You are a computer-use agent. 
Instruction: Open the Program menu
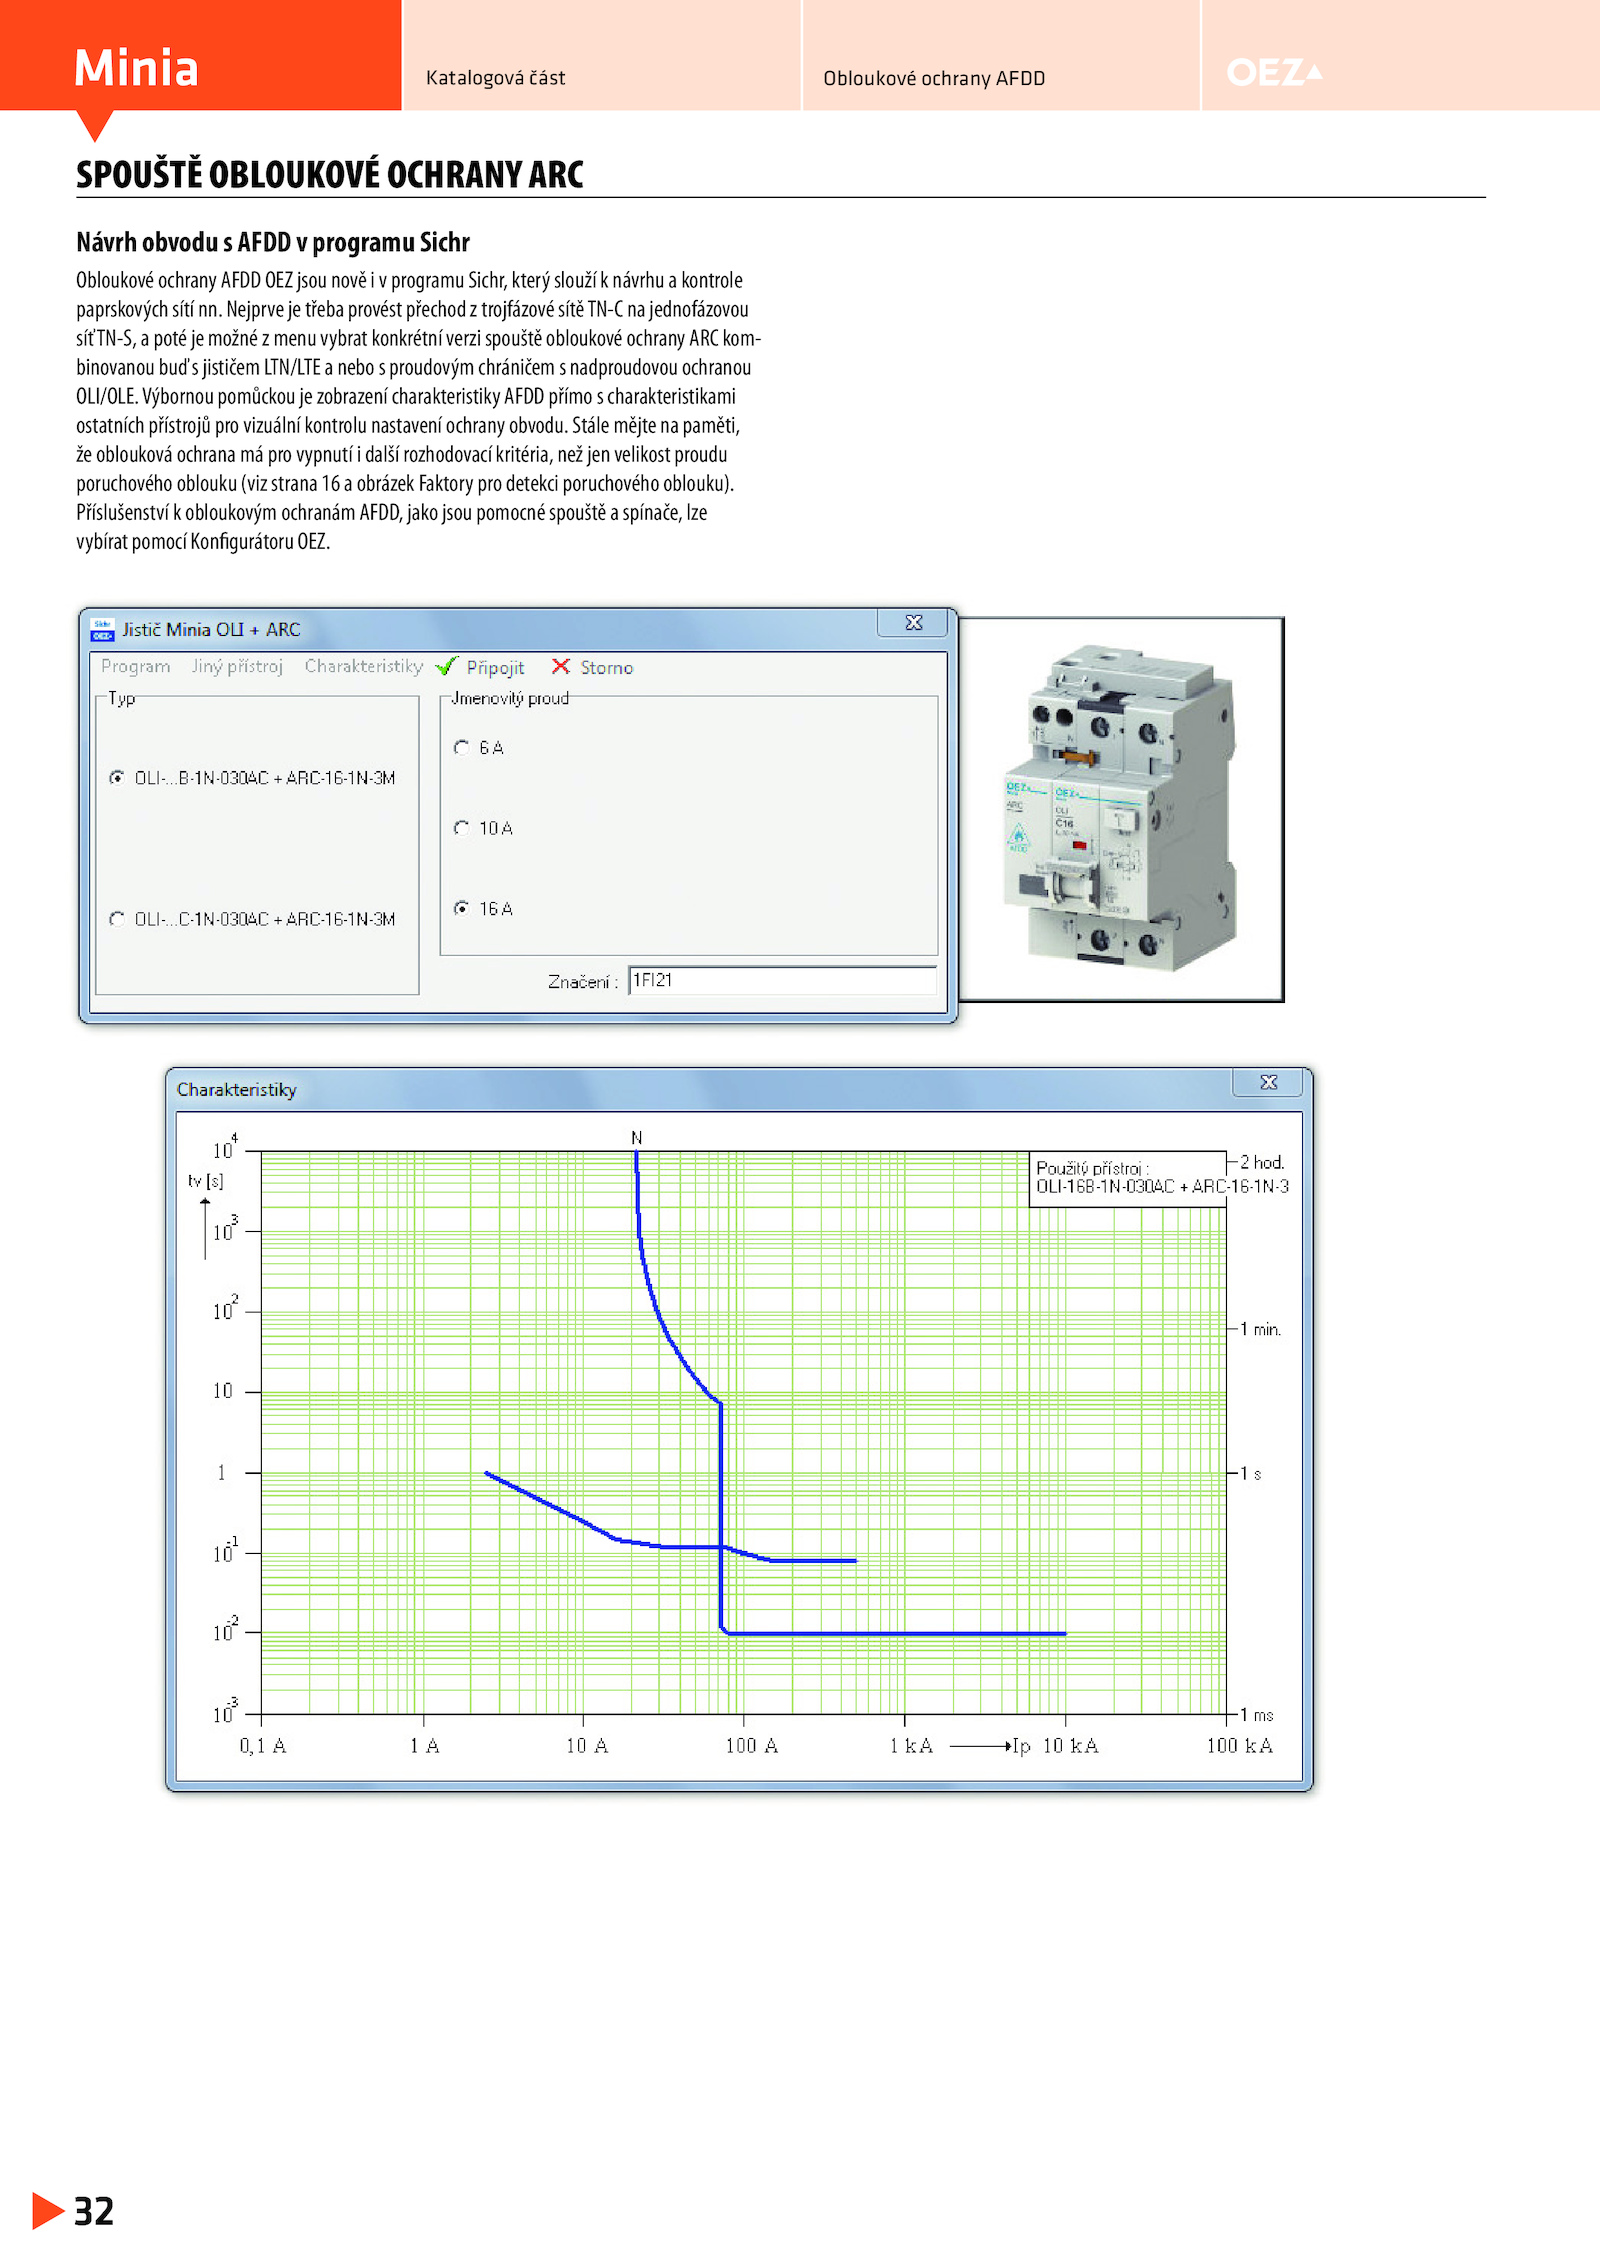135,666
